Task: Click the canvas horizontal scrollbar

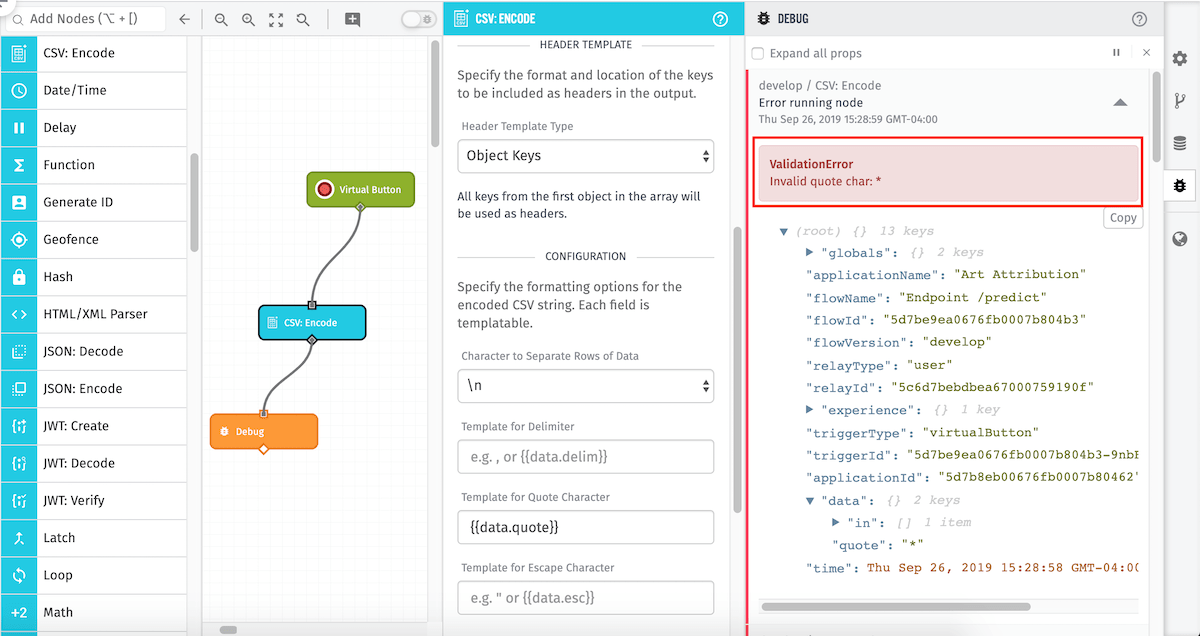Action: click(228, 630)
